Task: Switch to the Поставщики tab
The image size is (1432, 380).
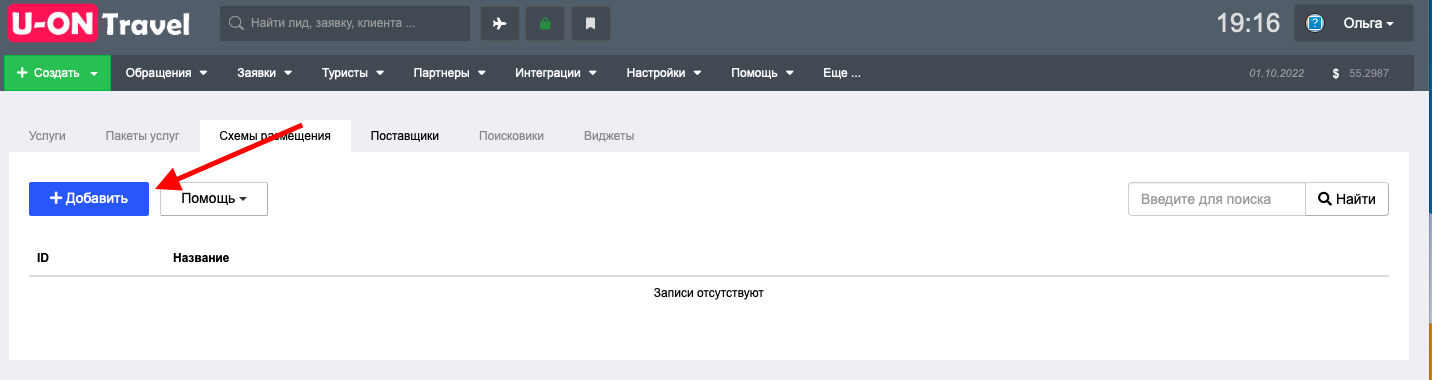Action: 404,136
